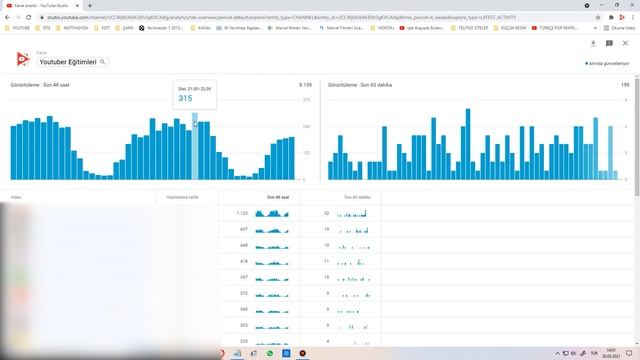Image resolution: width=640 pixels, height=360 pixels.
Task: Click the red extension icon in toolbar
Action: pos(622,18)
